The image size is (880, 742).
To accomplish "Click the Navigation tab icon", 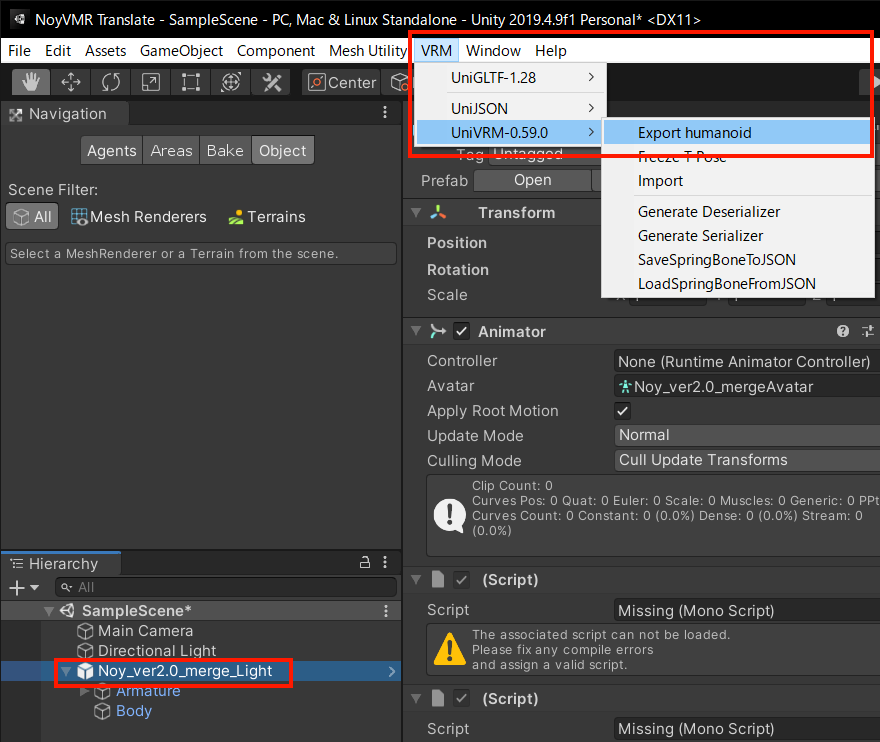I will point(16,114).
